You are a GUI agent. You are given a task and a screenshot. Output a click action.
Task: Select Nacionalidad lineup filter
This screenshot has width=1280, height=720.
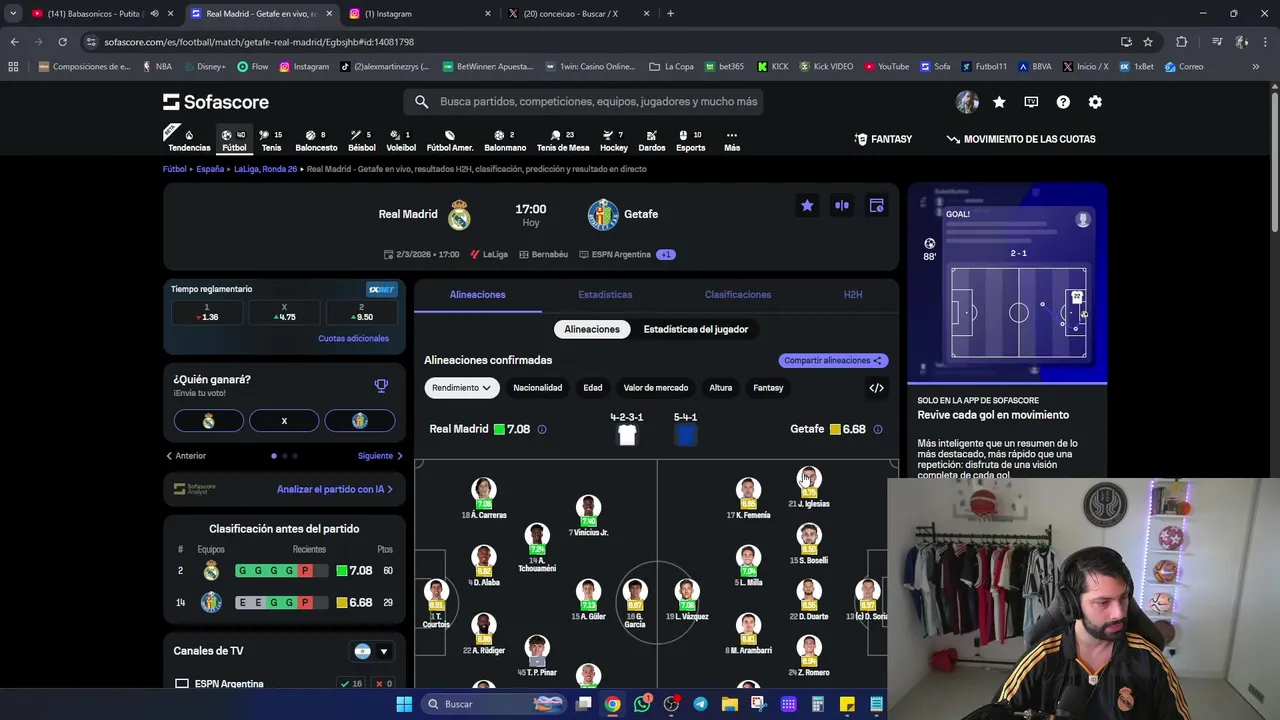click(538, 388)
